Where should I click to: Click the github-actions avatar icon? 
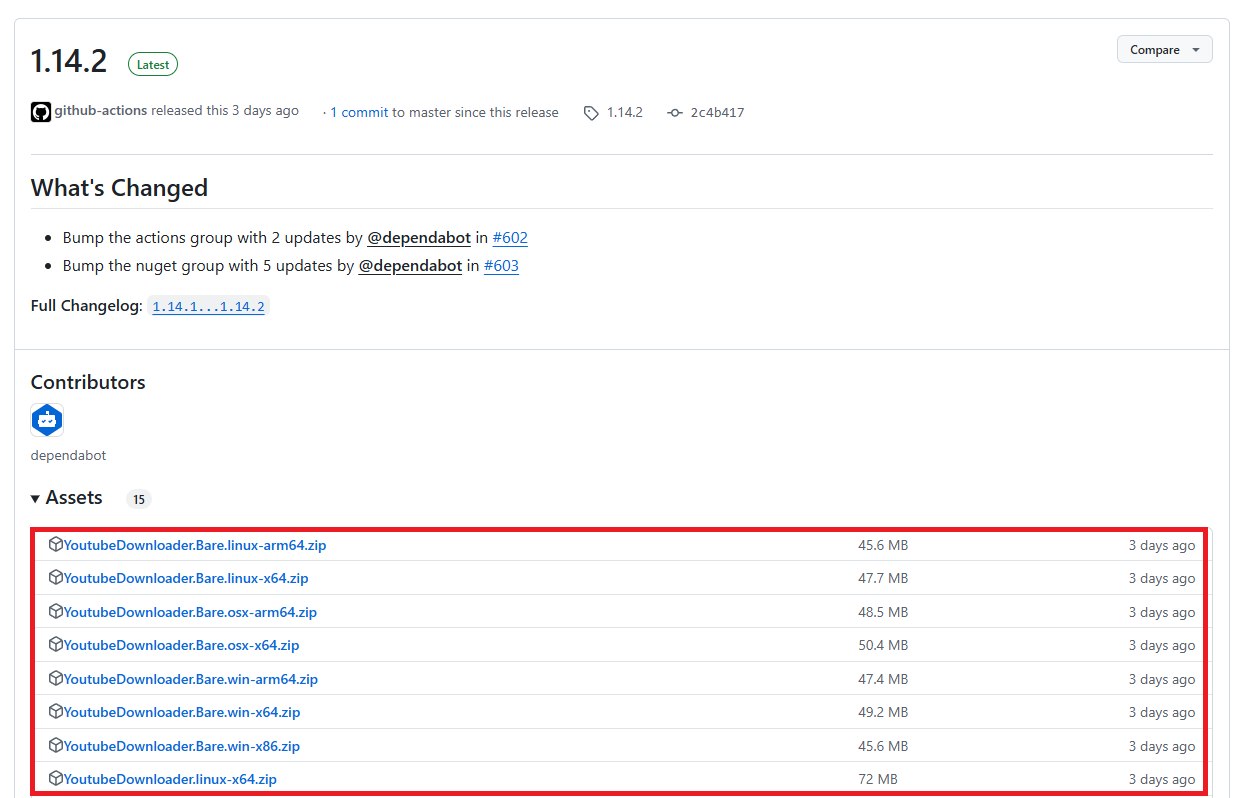point(41,112)
